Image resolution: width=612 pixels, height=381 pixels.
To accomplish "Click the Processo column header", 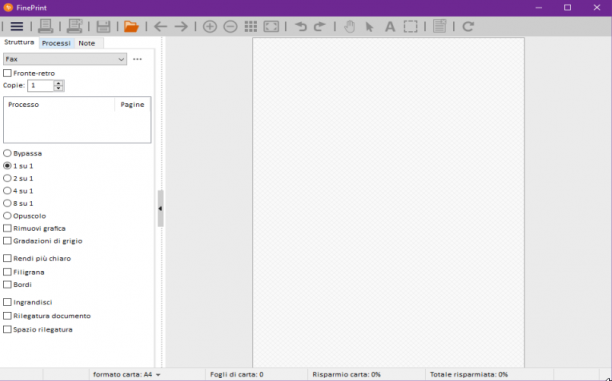I will 59,105.
